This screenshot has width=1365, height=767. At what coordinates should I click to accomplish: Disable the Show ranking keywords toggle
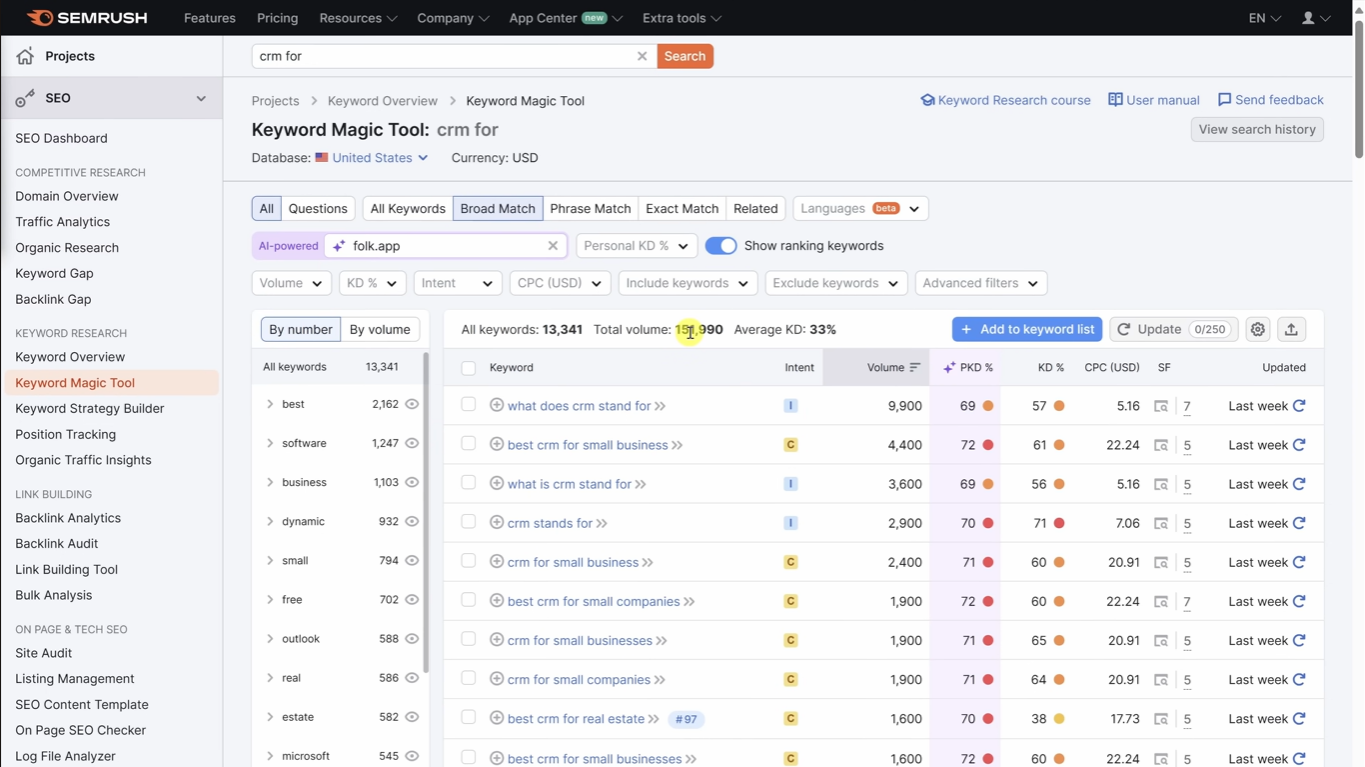click(720, 245)
